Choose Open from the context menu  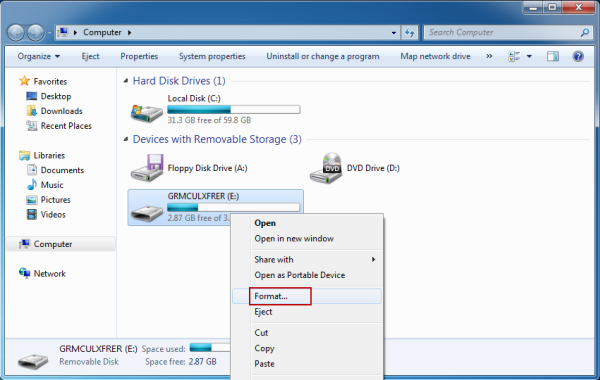[307, 223]
